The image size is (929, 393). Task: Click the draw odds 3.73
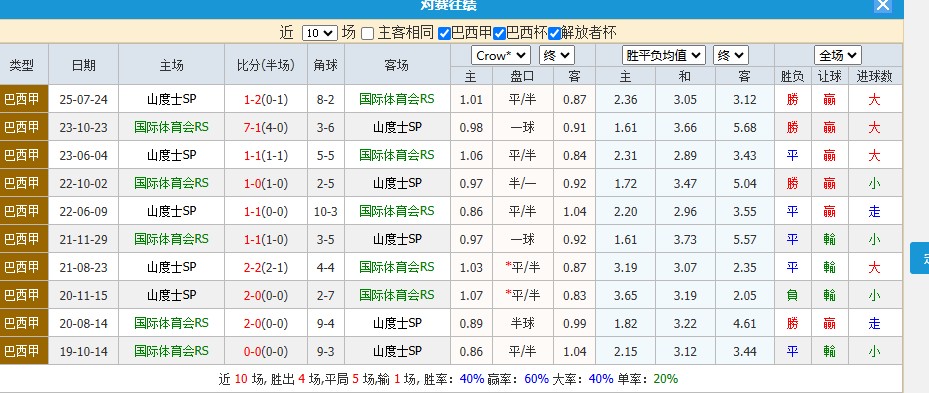685,239
